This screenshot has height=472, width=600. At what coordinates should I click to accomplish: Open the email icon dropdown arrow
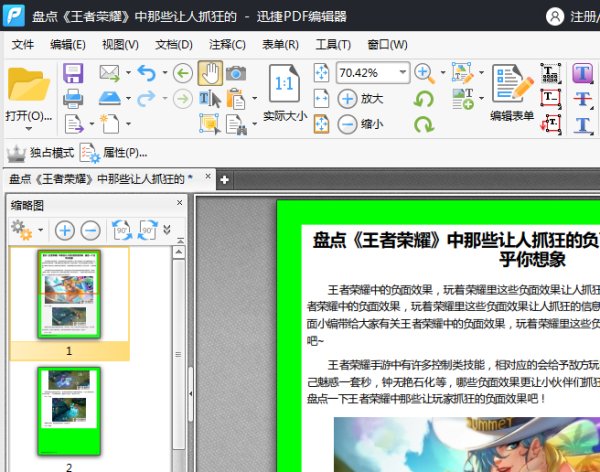coord(128,72)
